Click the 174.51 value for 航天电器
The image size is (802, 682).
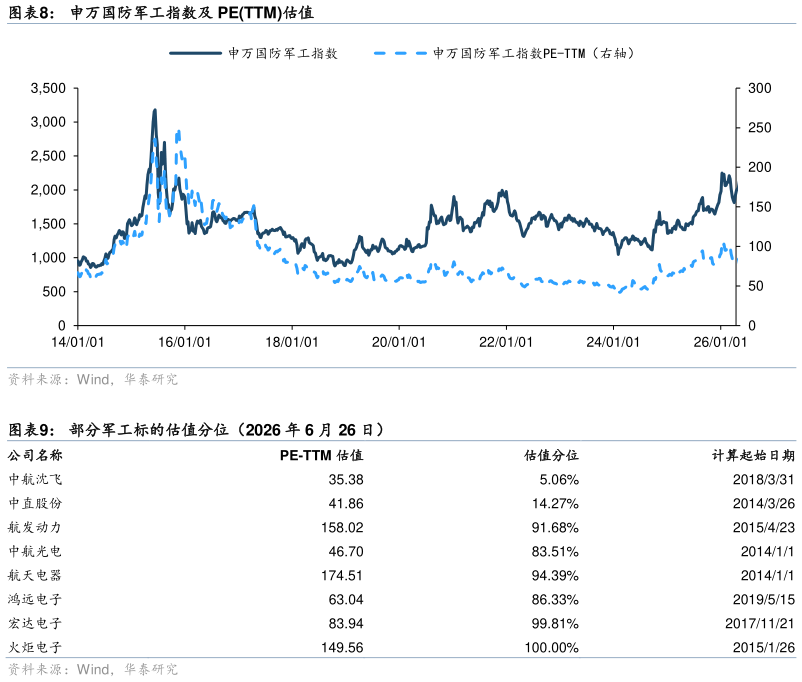pyautogui.click(x=342, y=576)
